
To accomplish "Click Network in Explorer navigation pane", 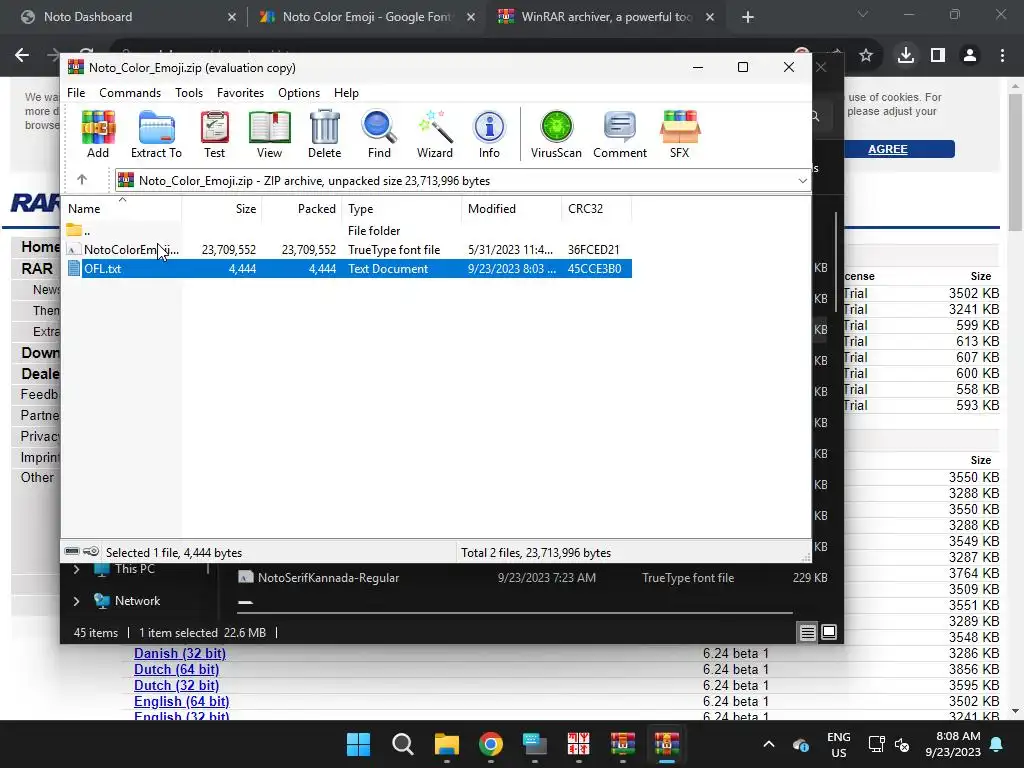I will 137,601.
